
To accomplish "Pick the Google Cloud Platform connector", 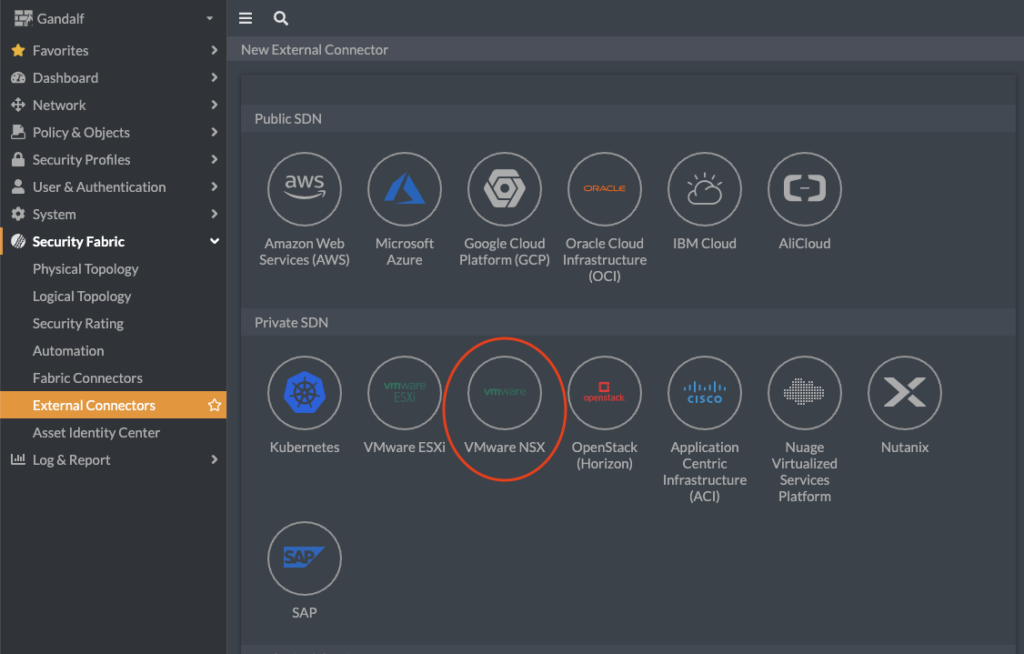I will (504, 190).
